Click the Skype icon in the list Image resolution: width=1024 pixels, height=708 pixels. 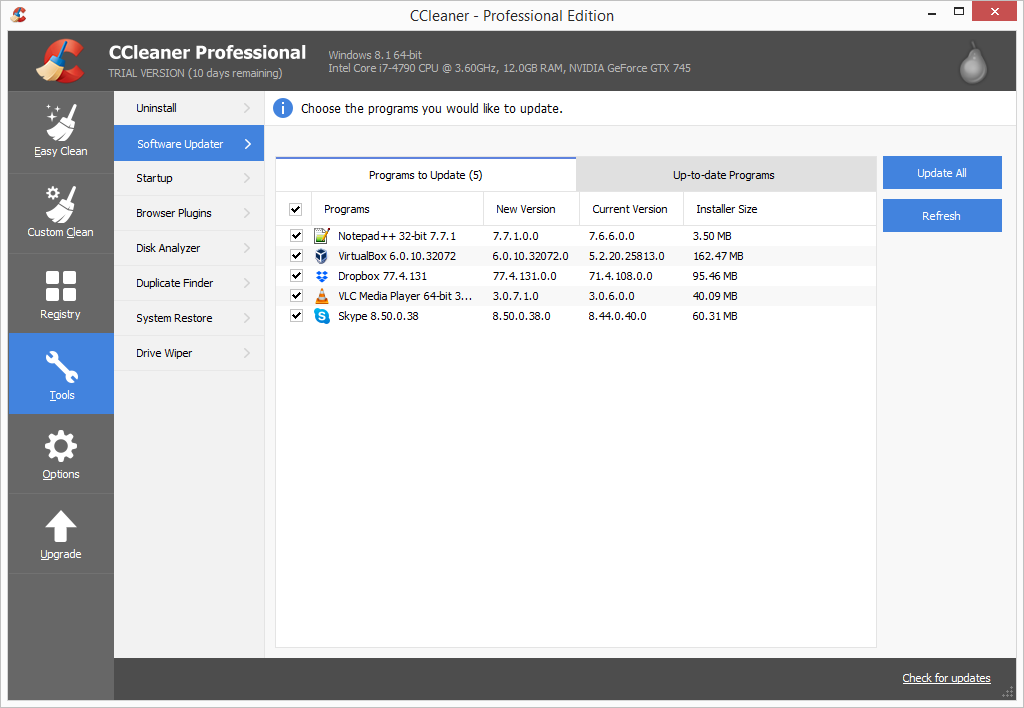tap(322, 315)
